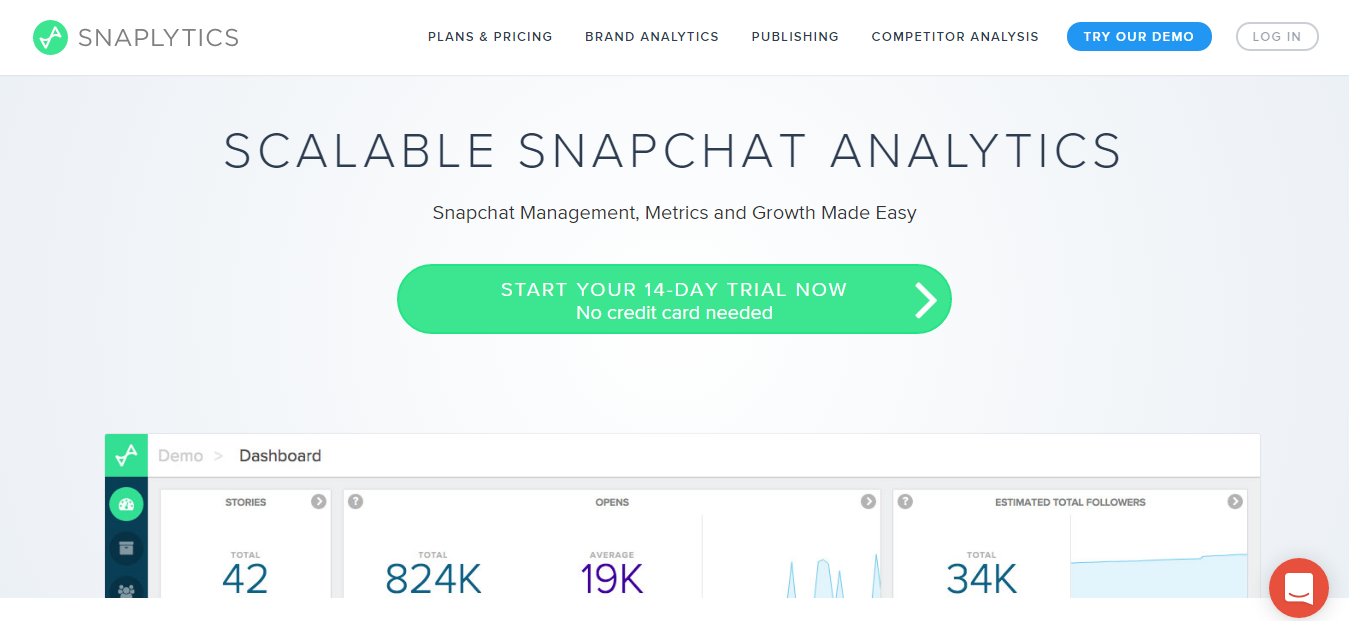Expand the Stories card arrow
Screen dimensions: 1349x621
pyautogui.click(x=318, y=502)
